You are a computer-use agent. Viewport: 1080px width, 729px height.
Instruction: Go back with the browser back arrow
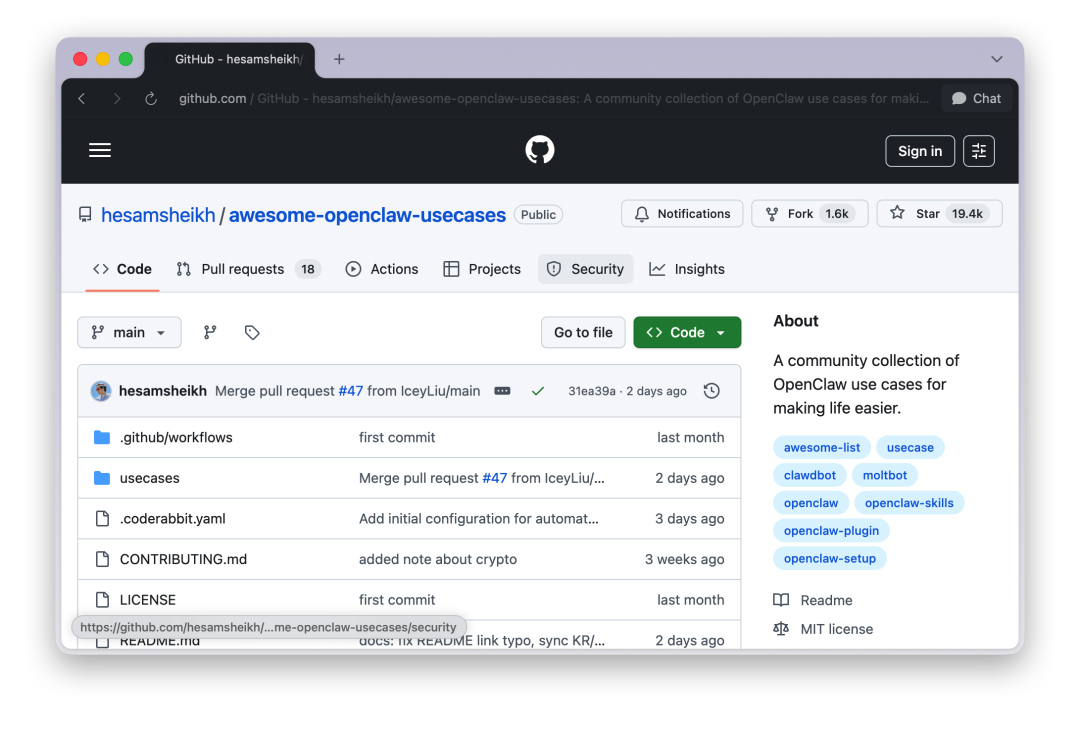[x=82, y=99]
